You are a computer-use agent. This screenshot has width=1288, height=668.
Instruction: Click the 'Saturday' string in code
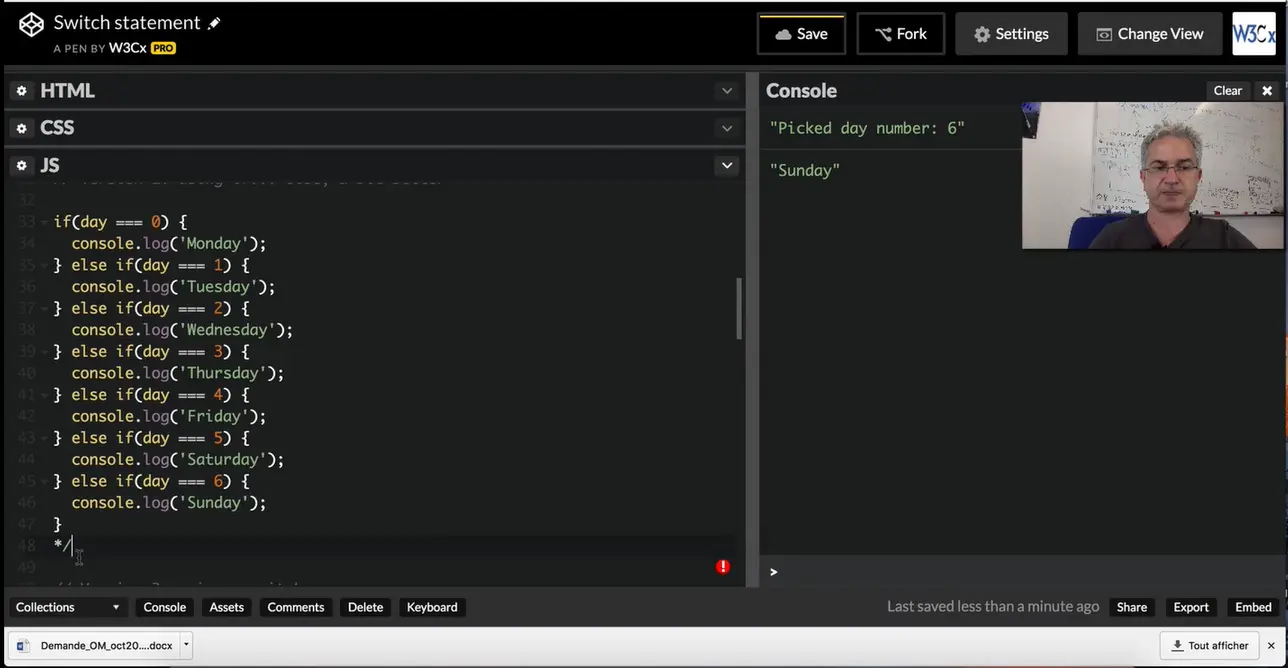tap(224, 459)
